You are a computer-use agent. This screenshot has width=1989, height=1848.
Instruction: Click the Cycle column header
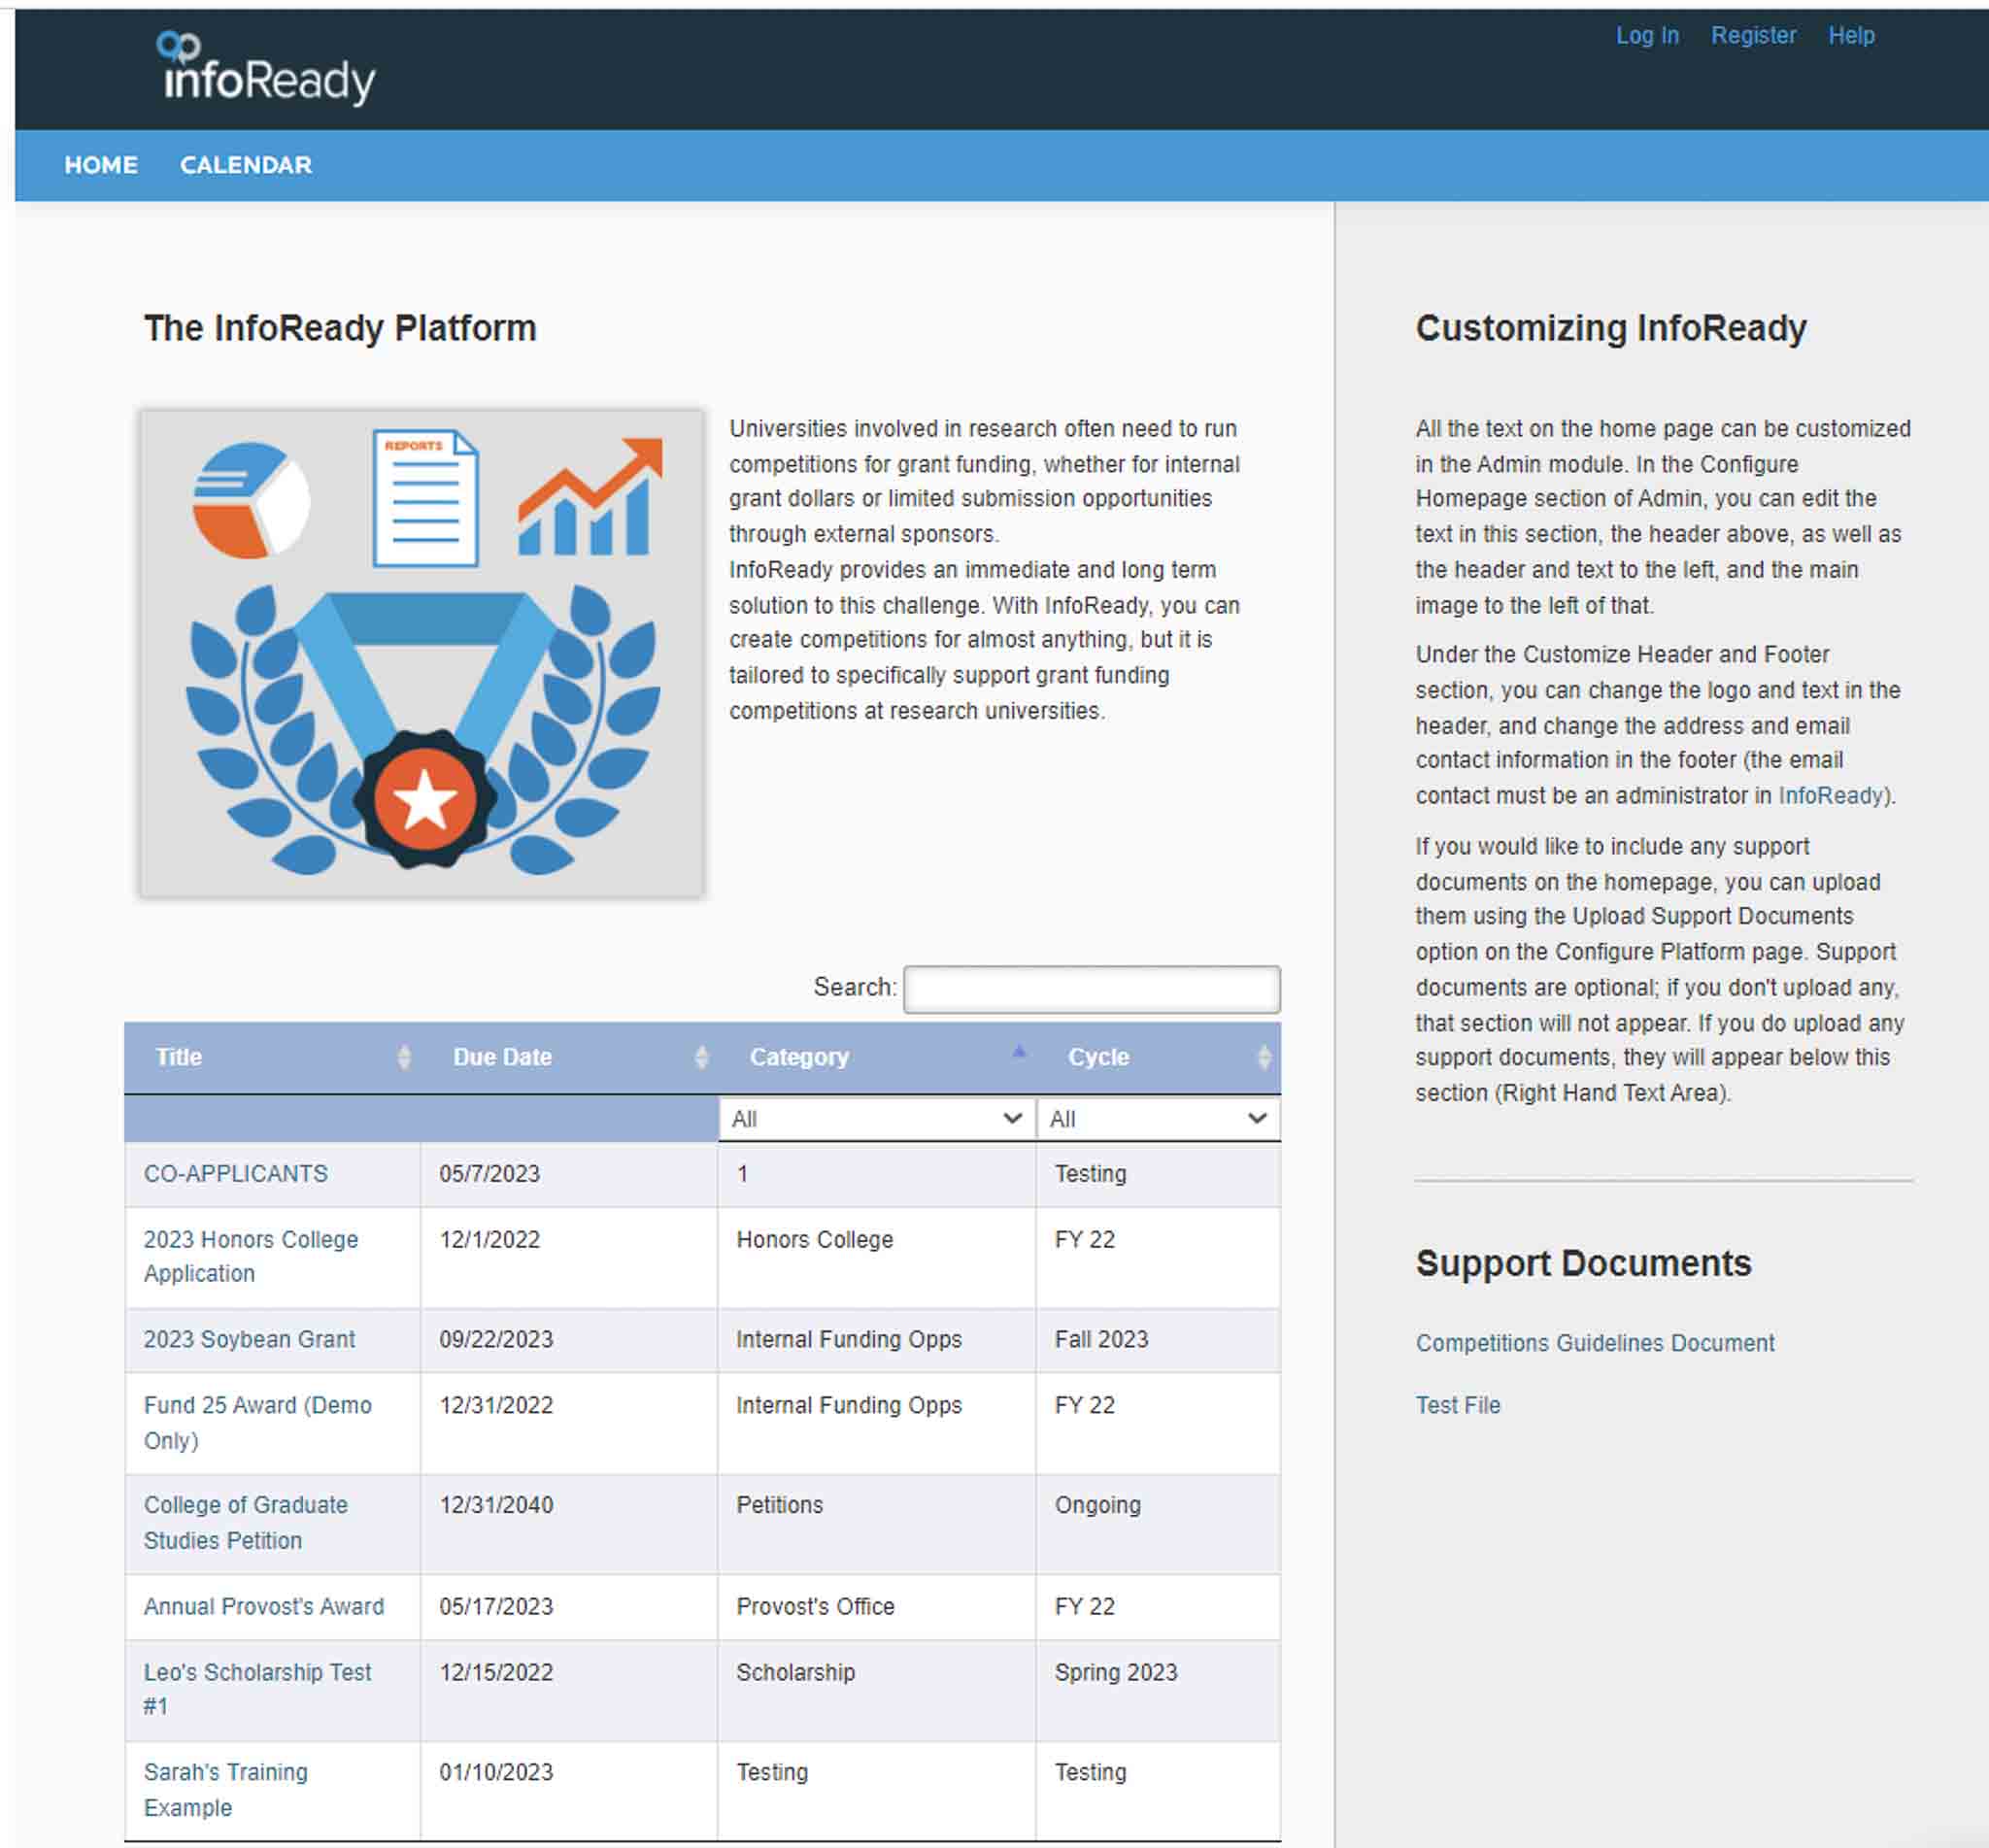click(1158, 1058)
